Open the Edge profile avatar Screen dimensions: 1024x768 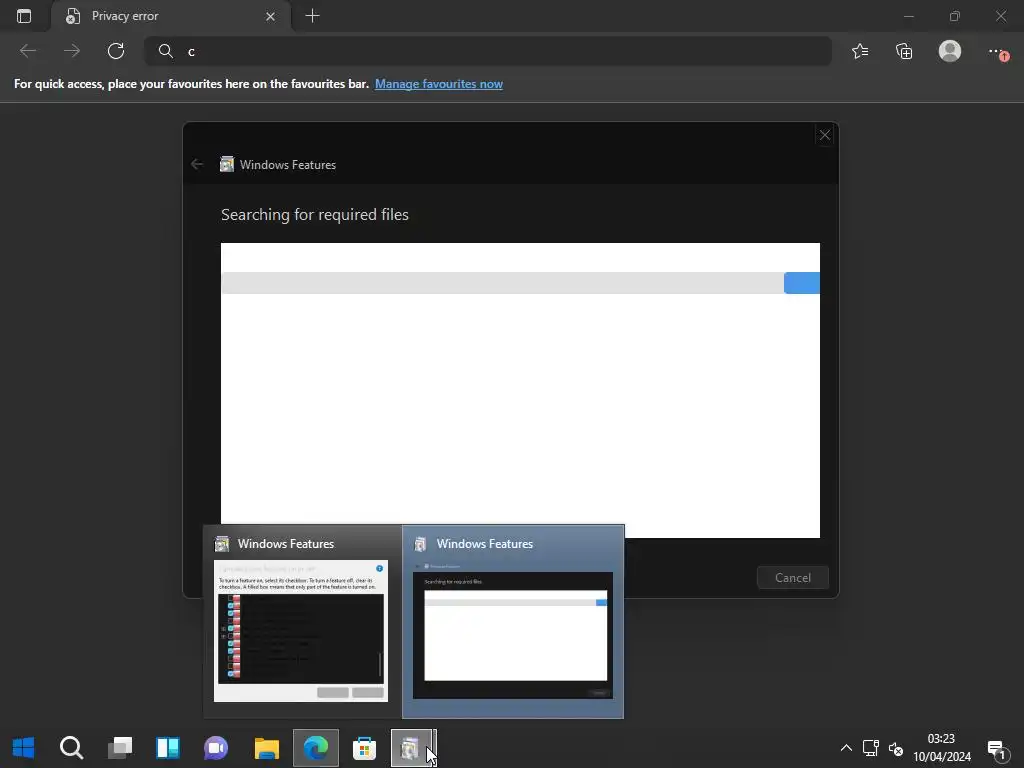950,51
